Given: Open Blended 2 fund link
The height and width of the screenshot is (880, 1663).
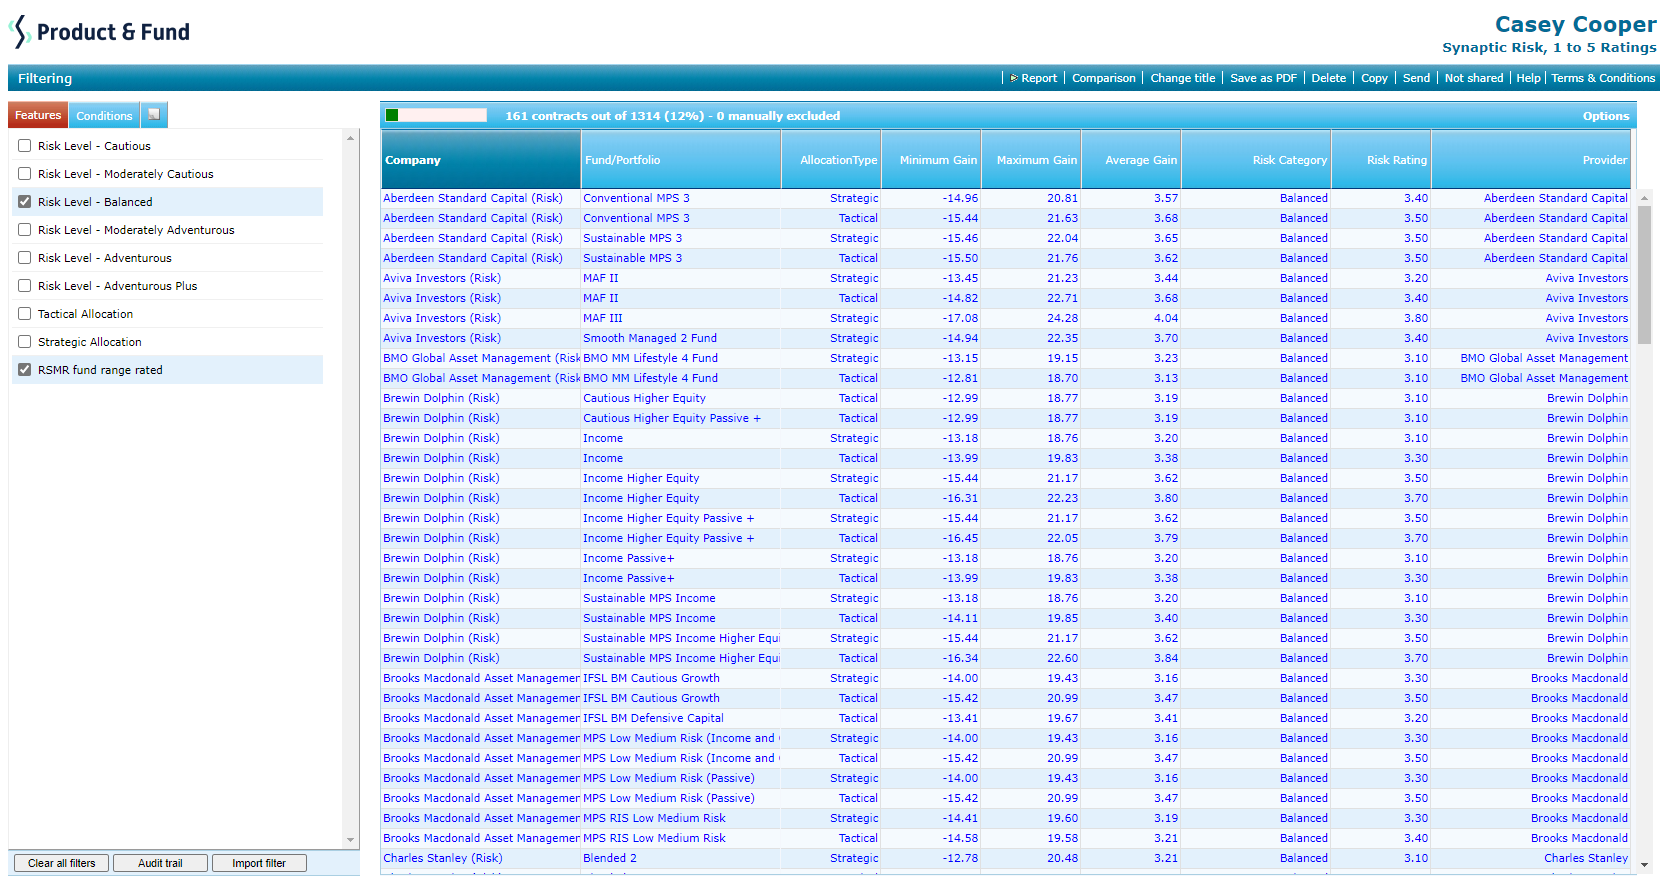Looking at the screenshot, I should click(x=610, y=858).
